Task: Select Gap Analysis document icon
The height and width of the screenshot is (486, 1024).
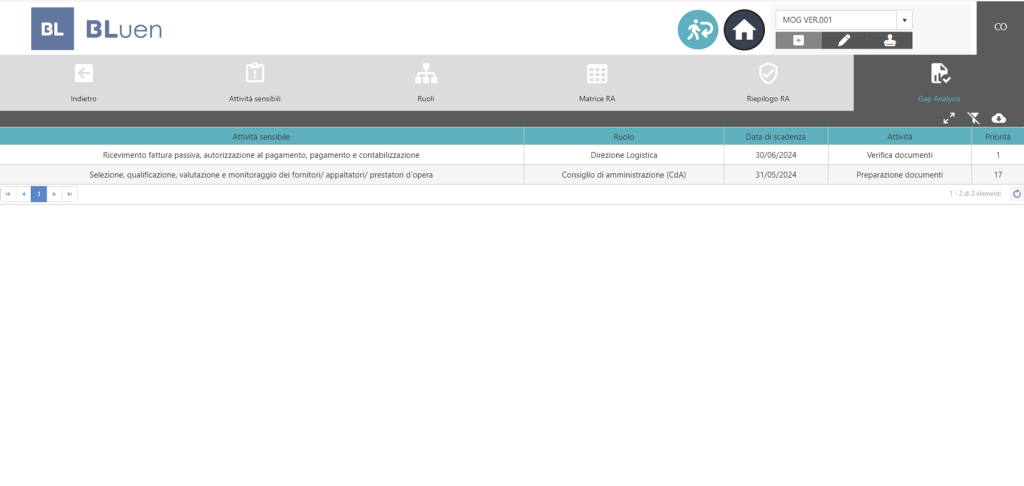Action: pyautogui.click(x=940, y=73)
